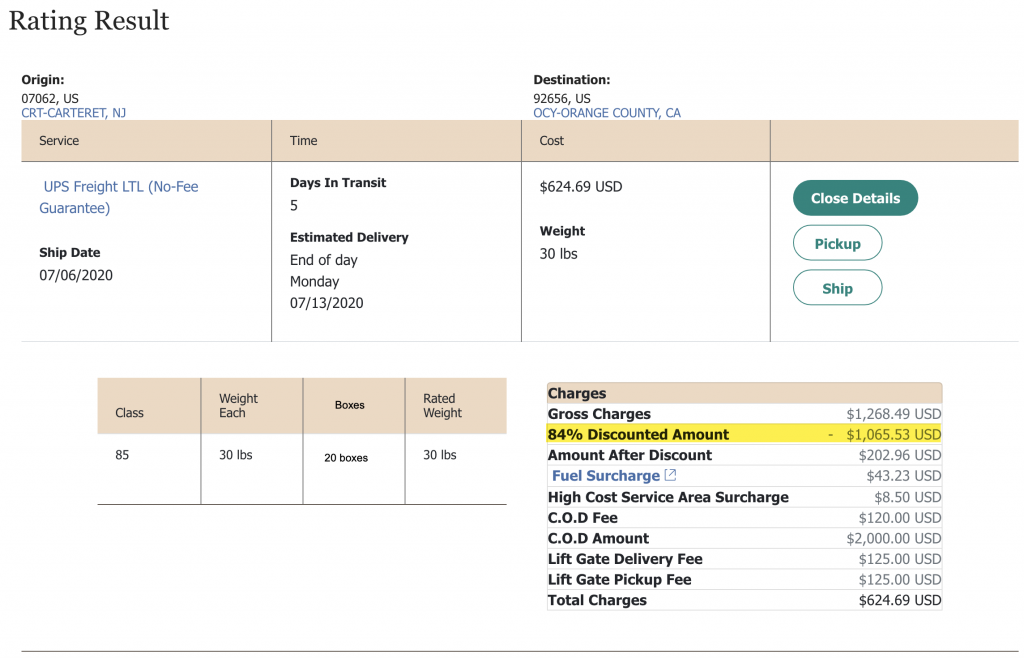Image resolution: width=1024 pixels, height=658 pixels.
Task: Click the Lift Gate Delivery Fee label
Action: [625, 559]
